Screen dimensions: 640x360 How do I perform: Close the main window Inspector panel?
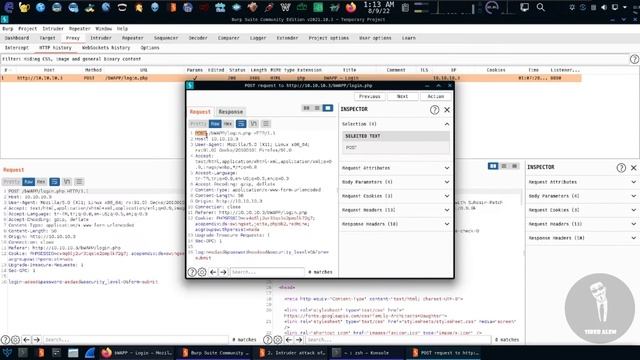tap(633, 168)
